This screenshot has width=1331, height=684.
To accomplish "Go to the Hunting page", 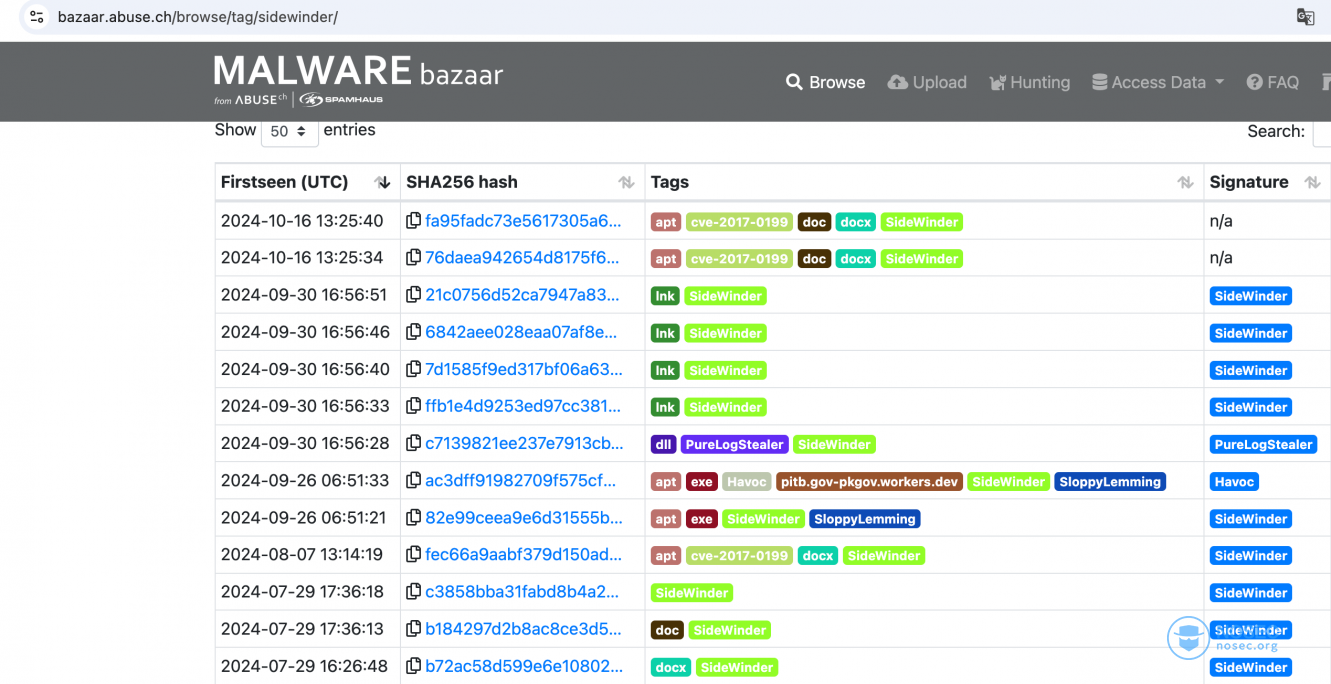I will 1029,82.
